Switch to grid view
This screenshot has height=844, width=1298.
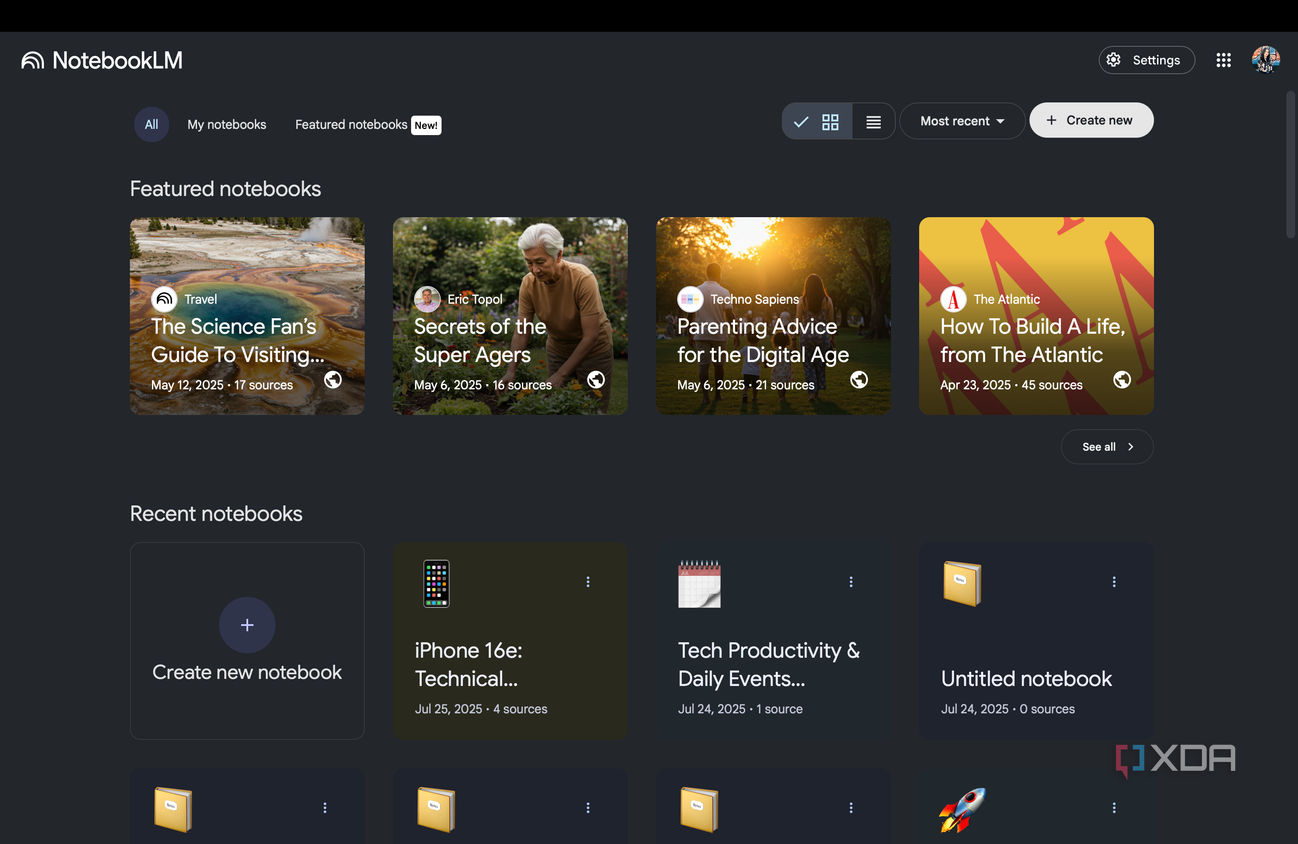pos(817,122)
